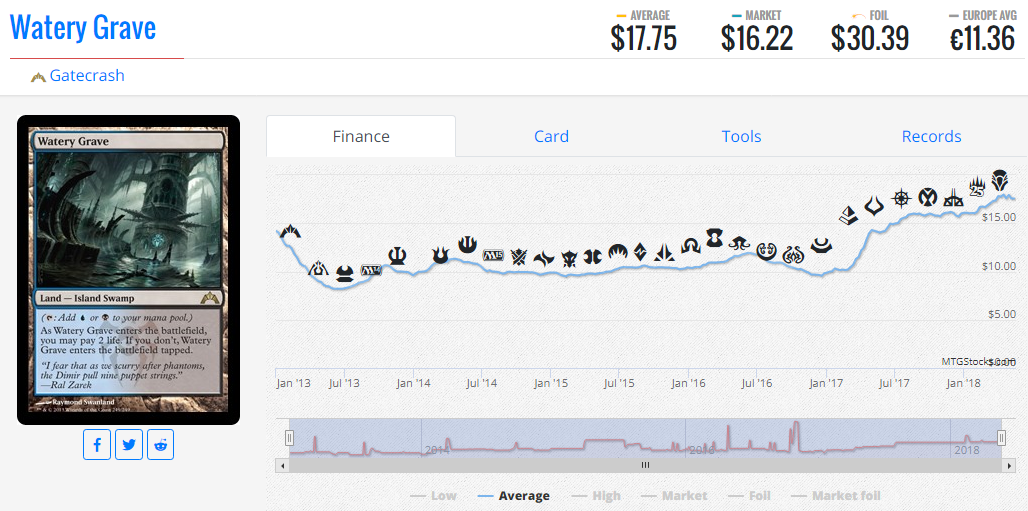Click the Kaladesh swirl marker at Jul '16
1028x511 pixels.
766,251
